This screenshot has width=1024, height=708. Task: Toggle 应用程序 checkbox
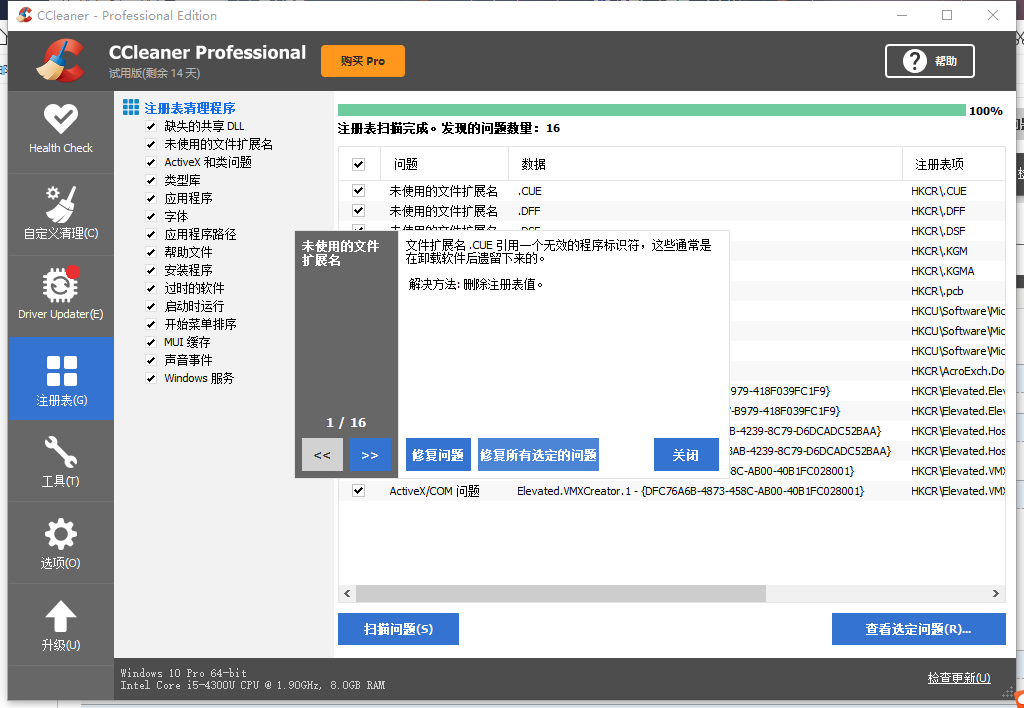click(x=151, y=199)
